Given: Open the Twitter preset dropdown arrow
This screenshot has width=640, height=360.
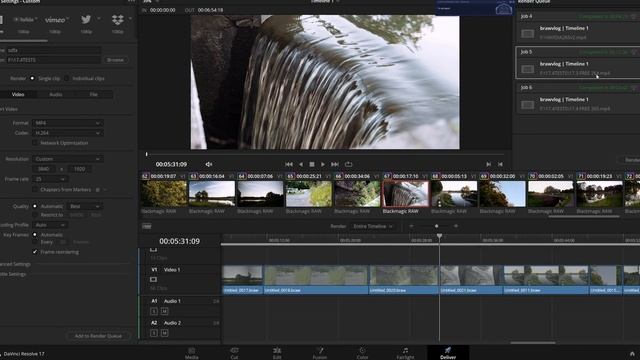Looking at the screenshot, I should coord(98,19).
